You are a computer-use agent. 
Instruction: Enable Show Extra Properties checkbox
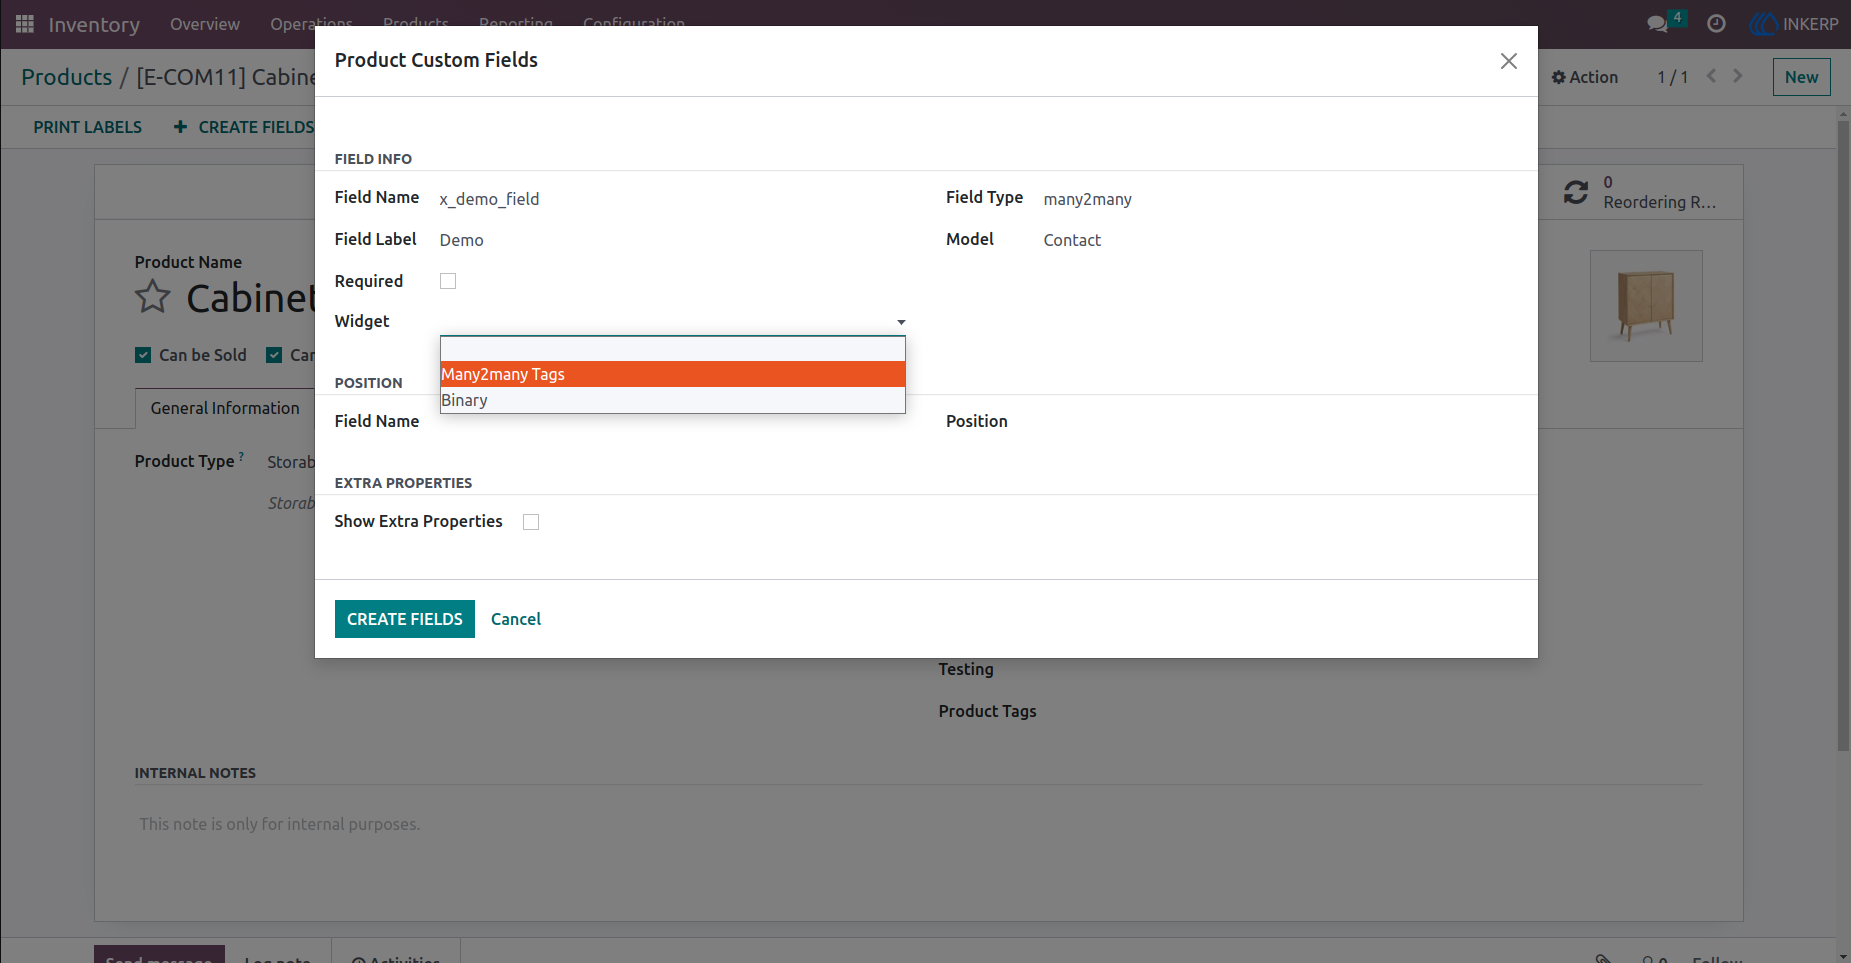click(531, 522)
